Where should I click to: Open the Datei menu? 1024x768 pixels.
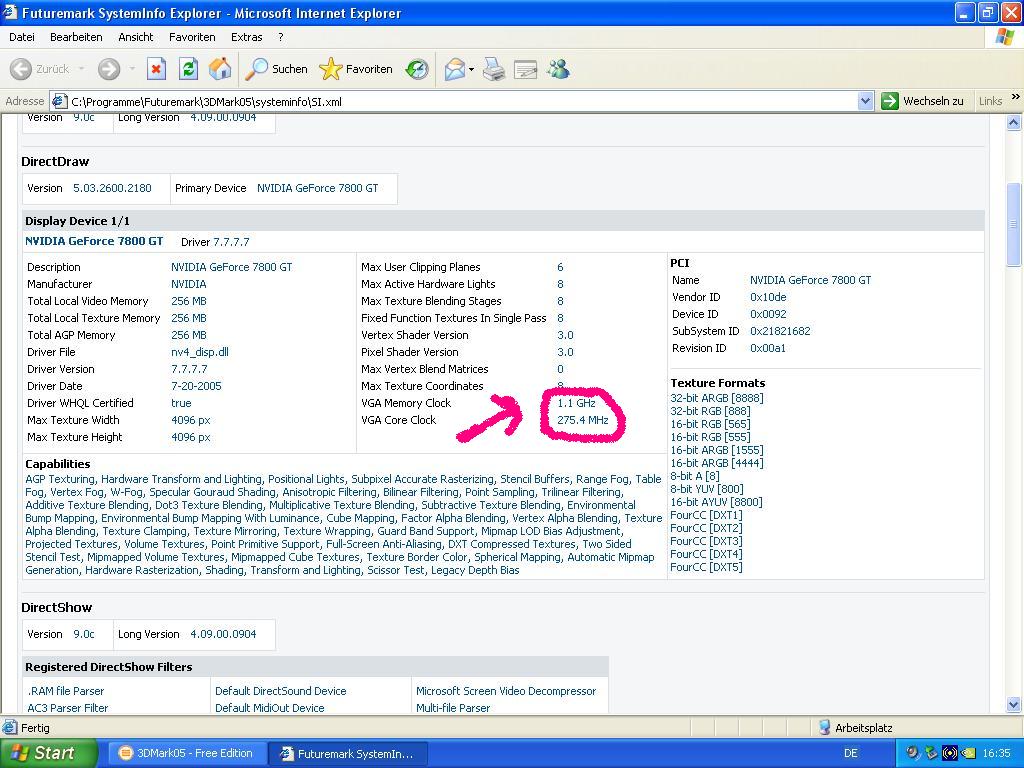pos(22,37)
